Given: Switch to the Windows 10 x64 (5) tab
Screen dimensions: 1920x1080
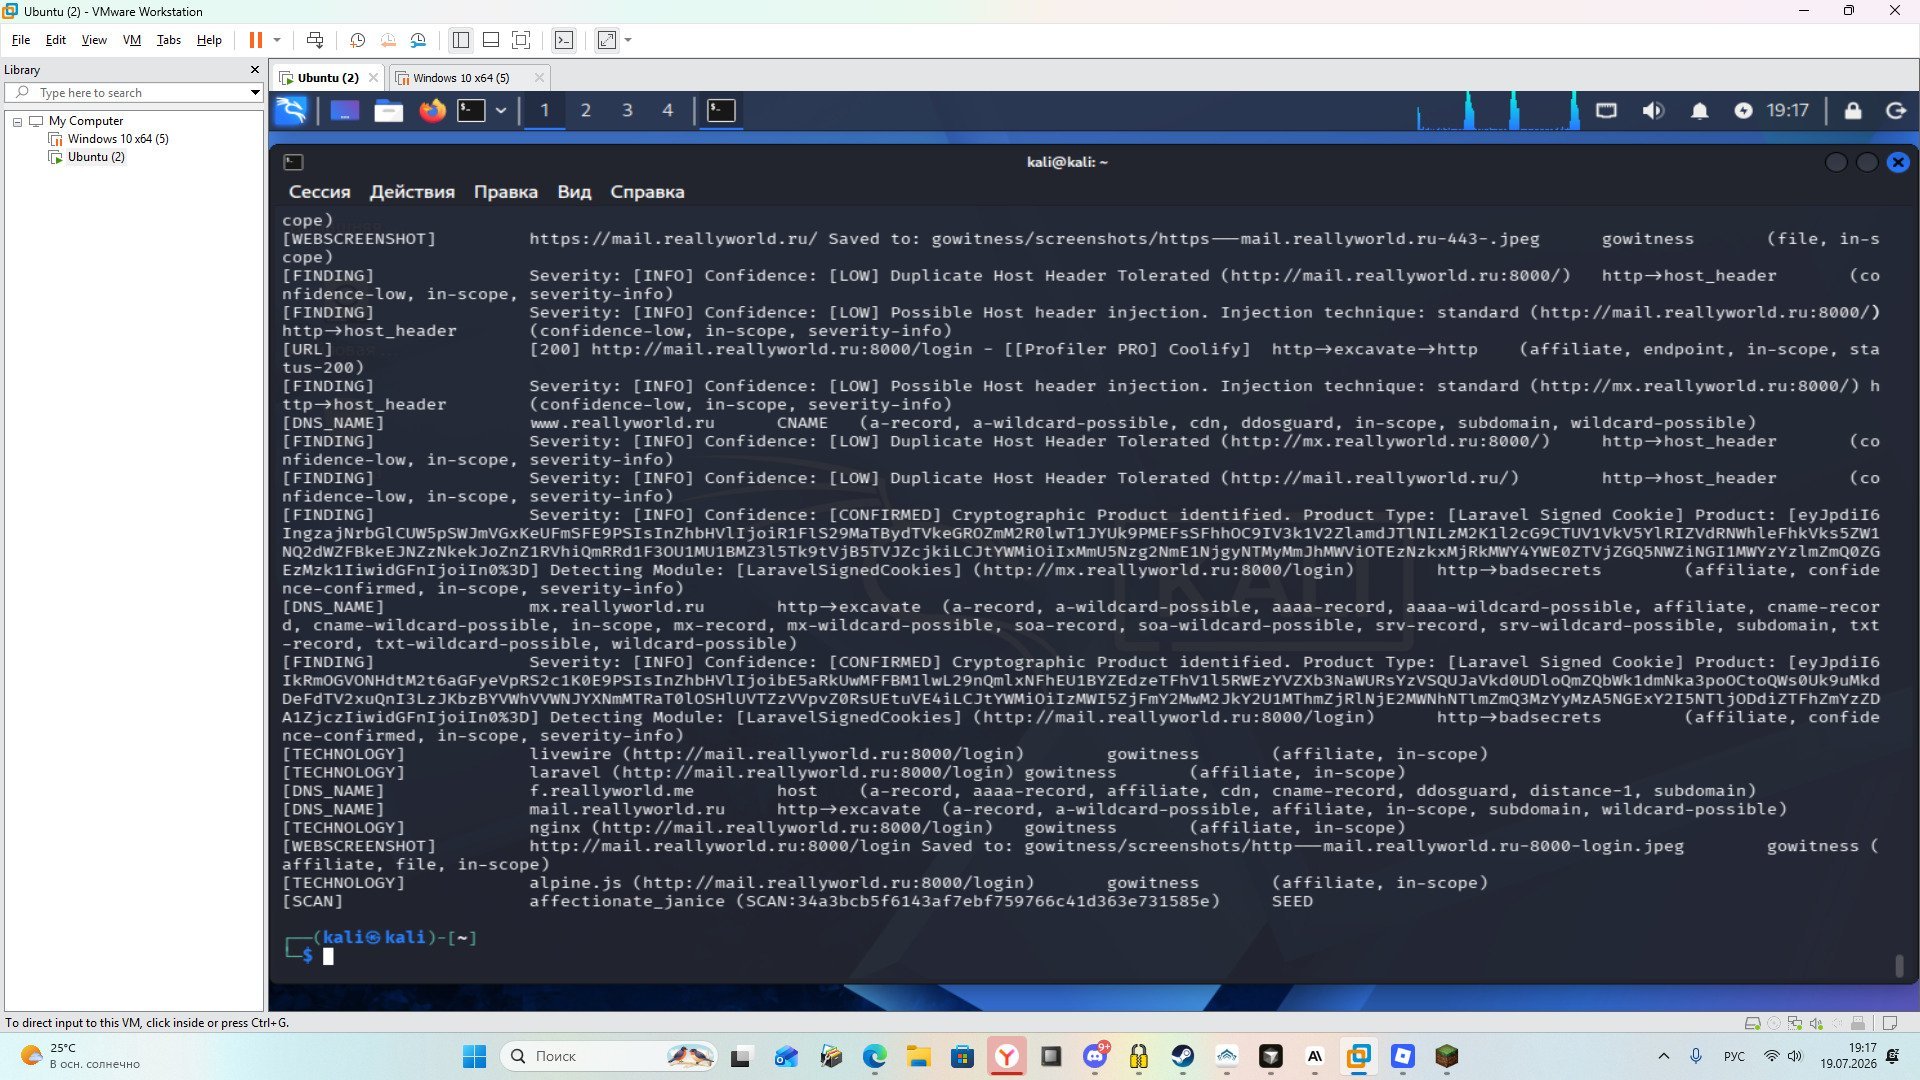Looking at the screenshot, I should (460, 78).
